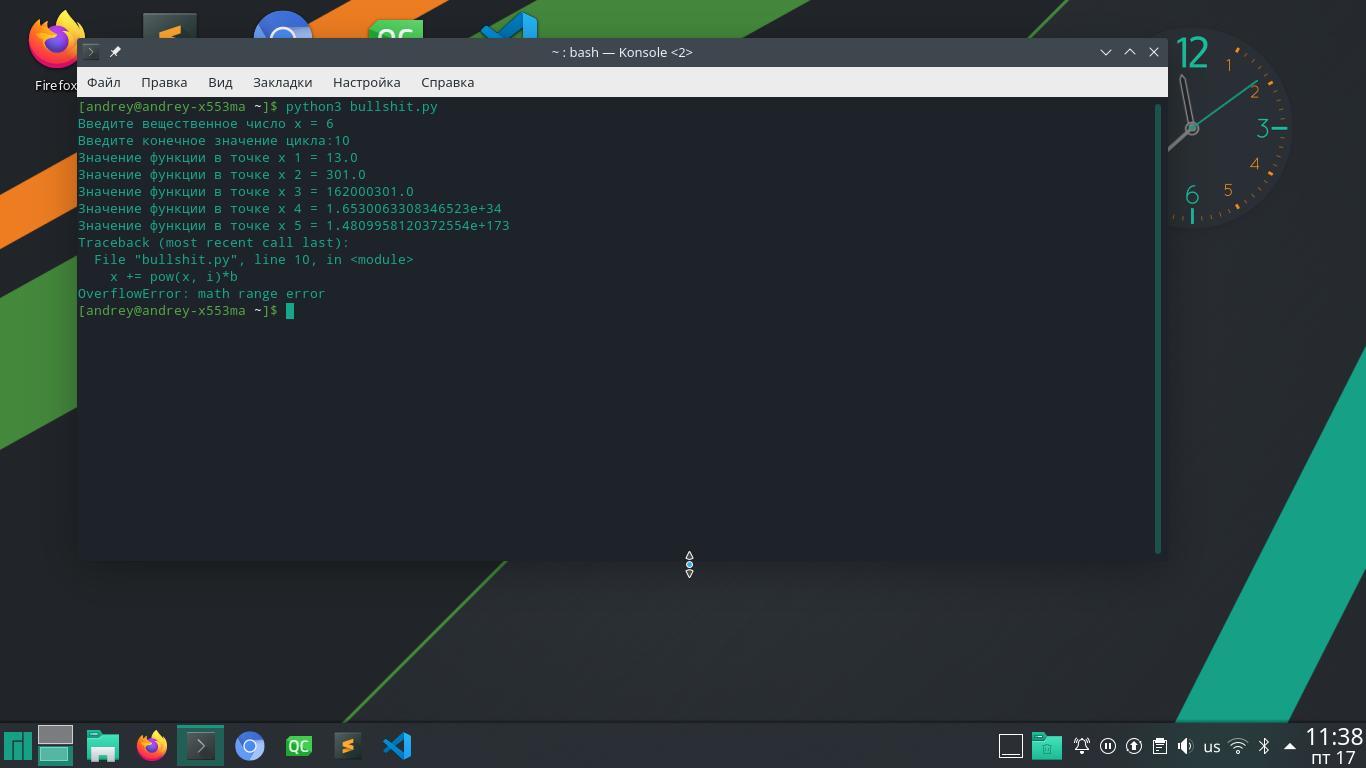This screenshot has height=768, width=1366.
Task: Open the Qt Creator desktop shortcut
Action: [x=395, y=28]
